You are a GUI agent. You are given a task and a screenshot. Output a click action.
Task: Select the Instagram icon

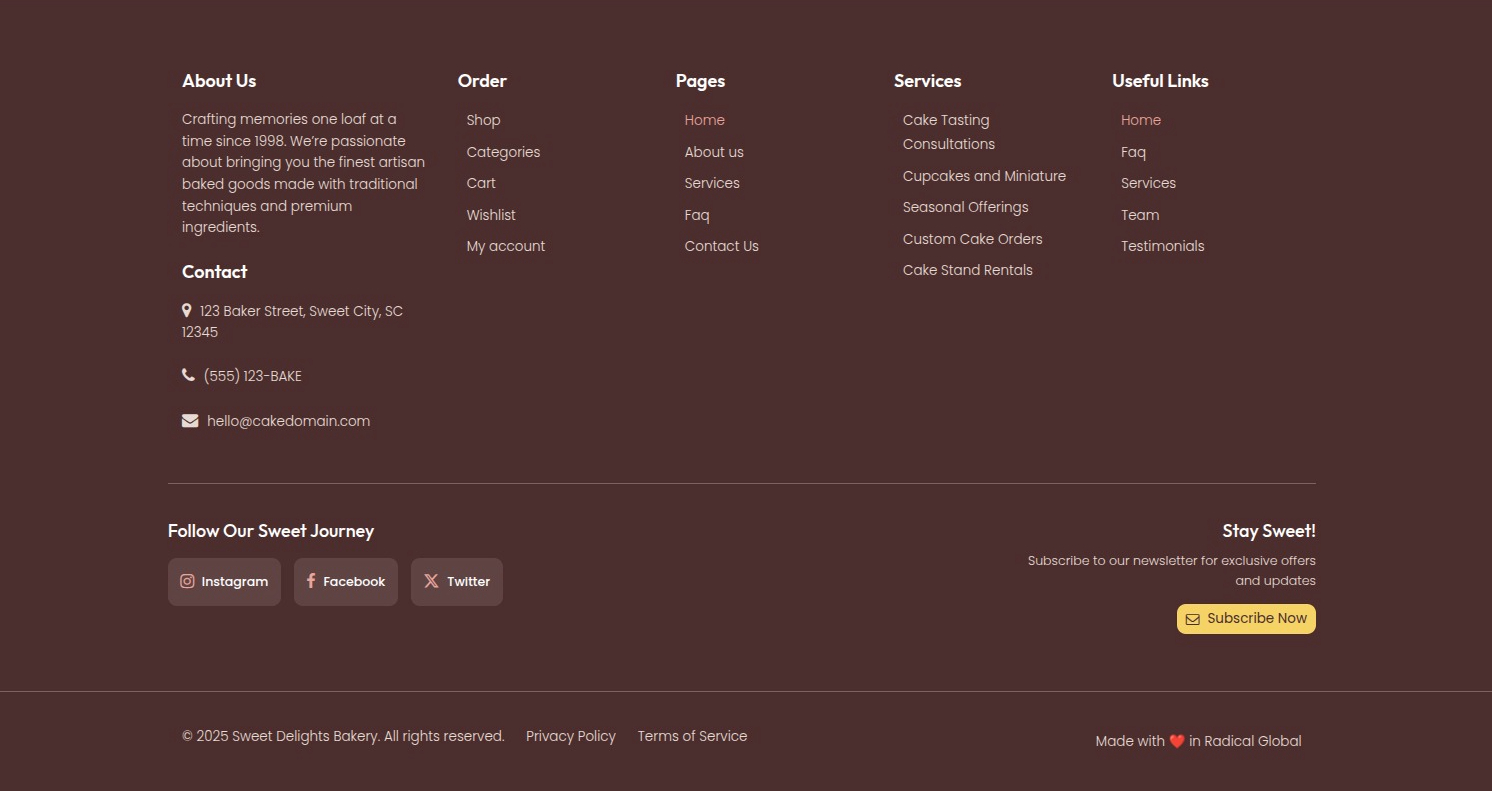(x=187, y=581)
